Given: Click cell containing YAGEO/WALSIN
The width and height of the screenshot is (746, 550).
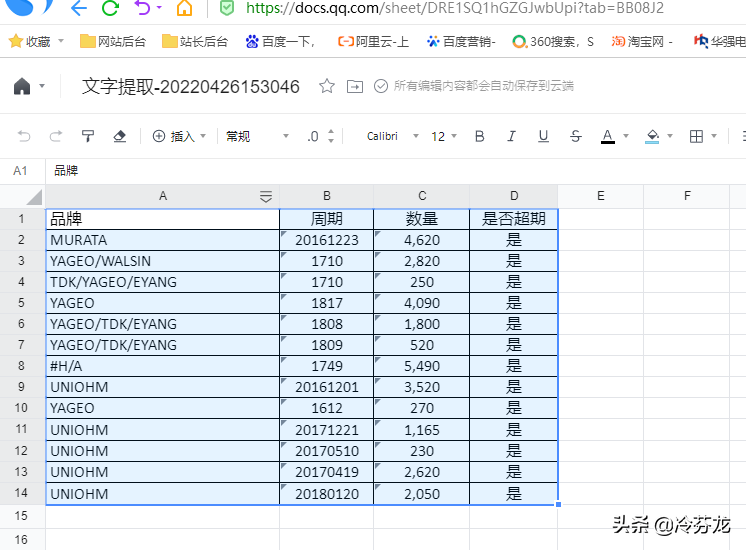Looking at the screenshot, I should click(x=163, y=261).
